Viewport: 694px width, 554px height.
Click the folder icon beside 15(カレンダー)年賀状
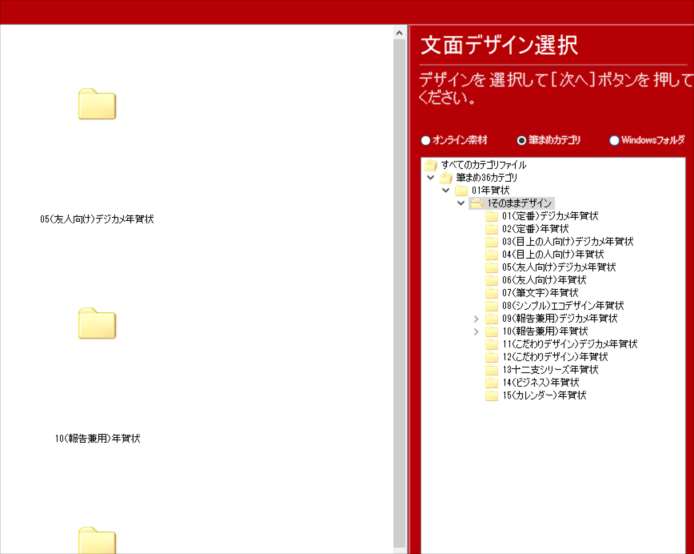coord(491,396)
